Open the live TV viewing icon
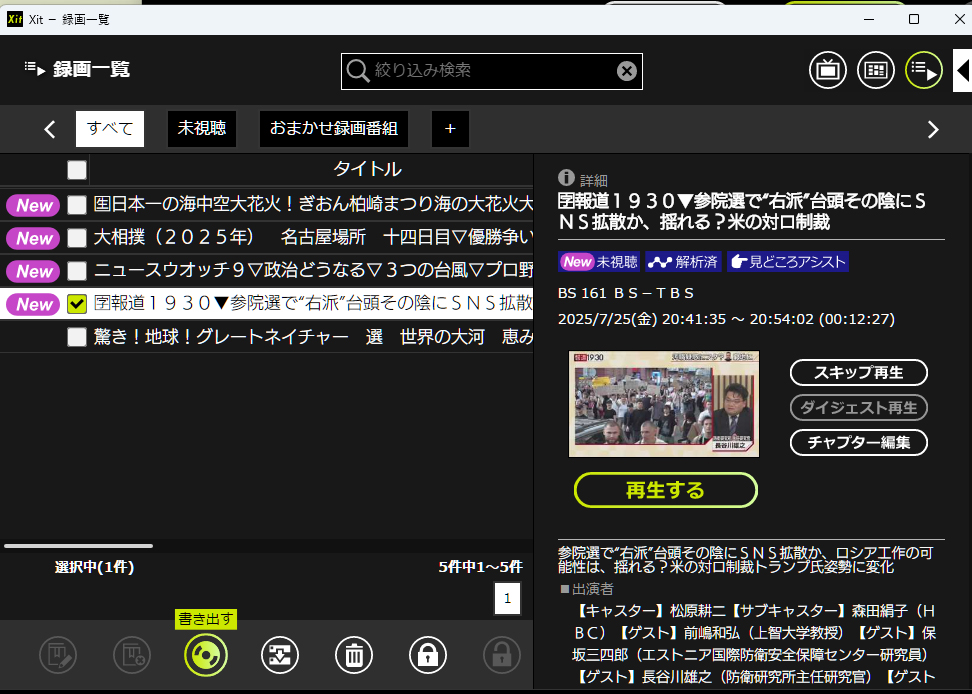The width and height of the screenshot is (972, 694). coord(828,70)
